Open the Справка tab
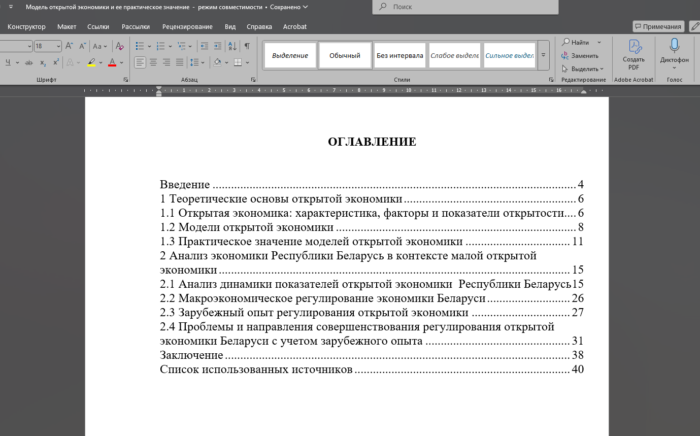 pyautogui.click(x=259, y=26)
